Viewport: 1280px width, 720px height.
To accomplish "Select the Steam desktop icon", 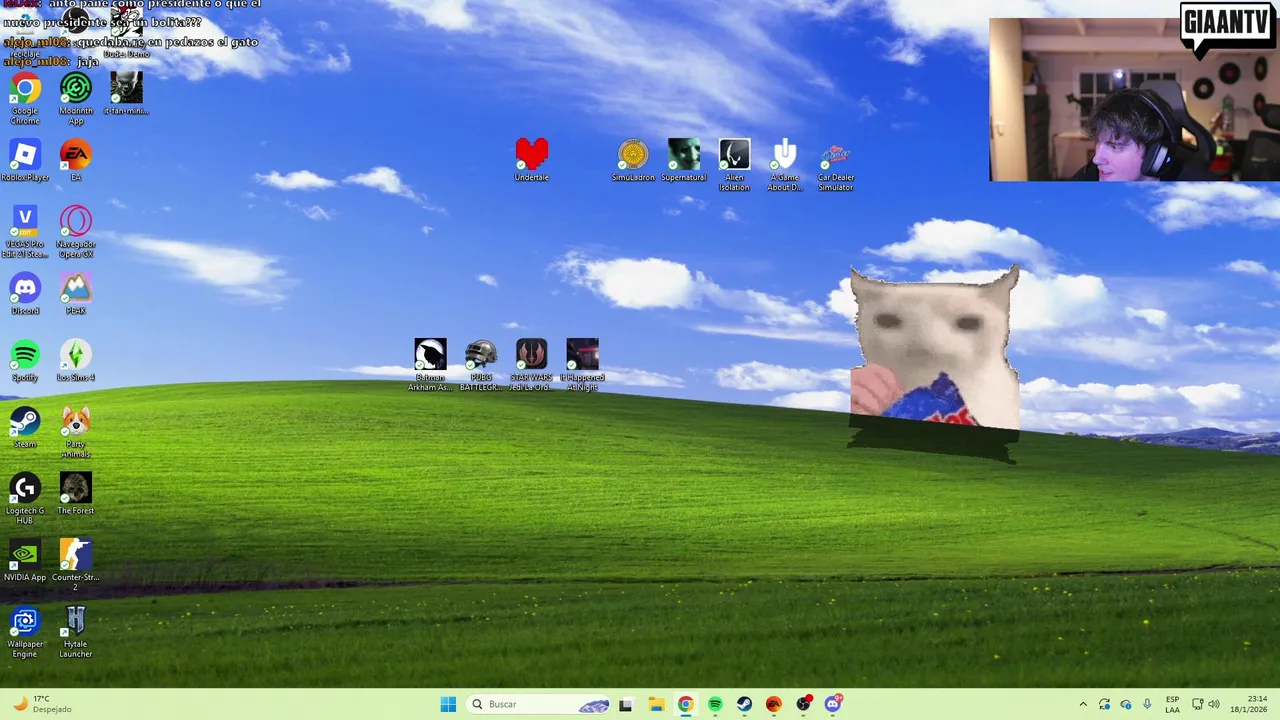I will pos(25,428).
